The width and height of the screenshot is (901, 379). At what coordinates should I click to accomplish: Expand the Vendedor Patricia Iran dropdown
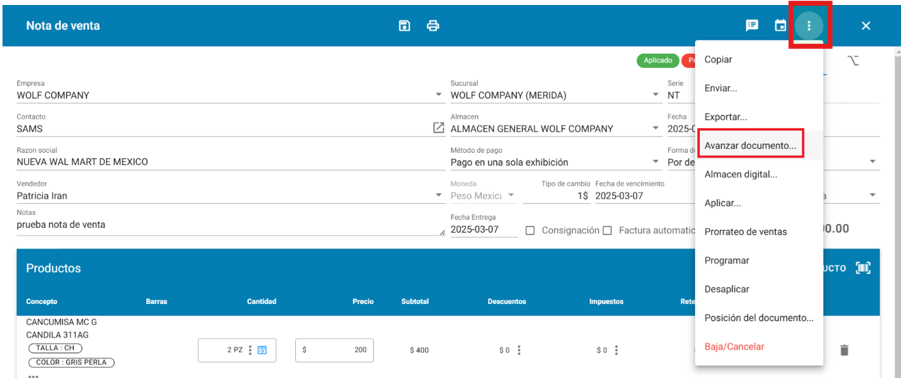pyautogui.click(x=438, y=196)
